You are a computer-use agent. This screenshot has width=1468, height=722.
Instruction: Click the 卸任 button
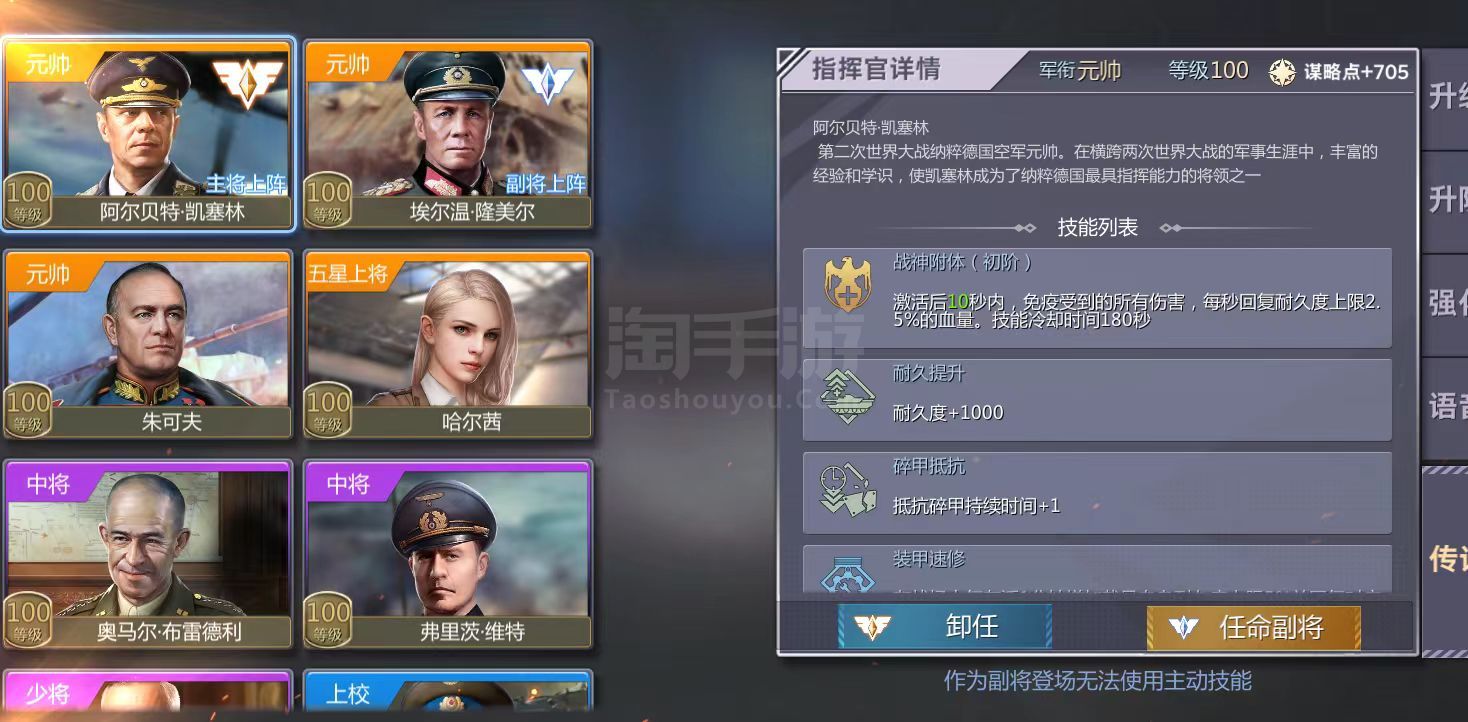coord(944,627)
